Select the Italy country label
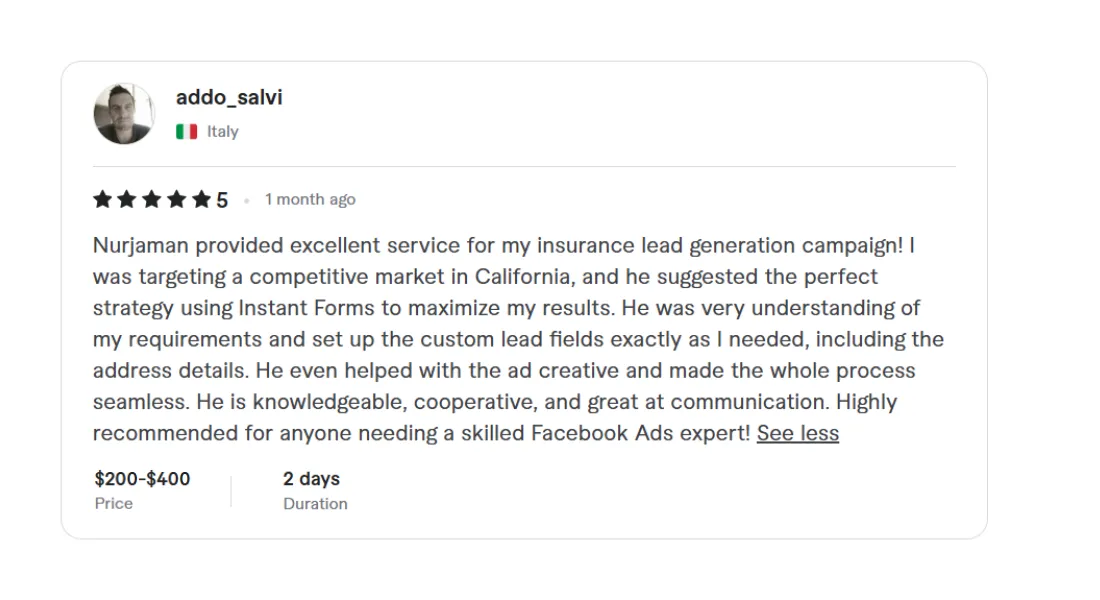 click(x=223, y=131)
